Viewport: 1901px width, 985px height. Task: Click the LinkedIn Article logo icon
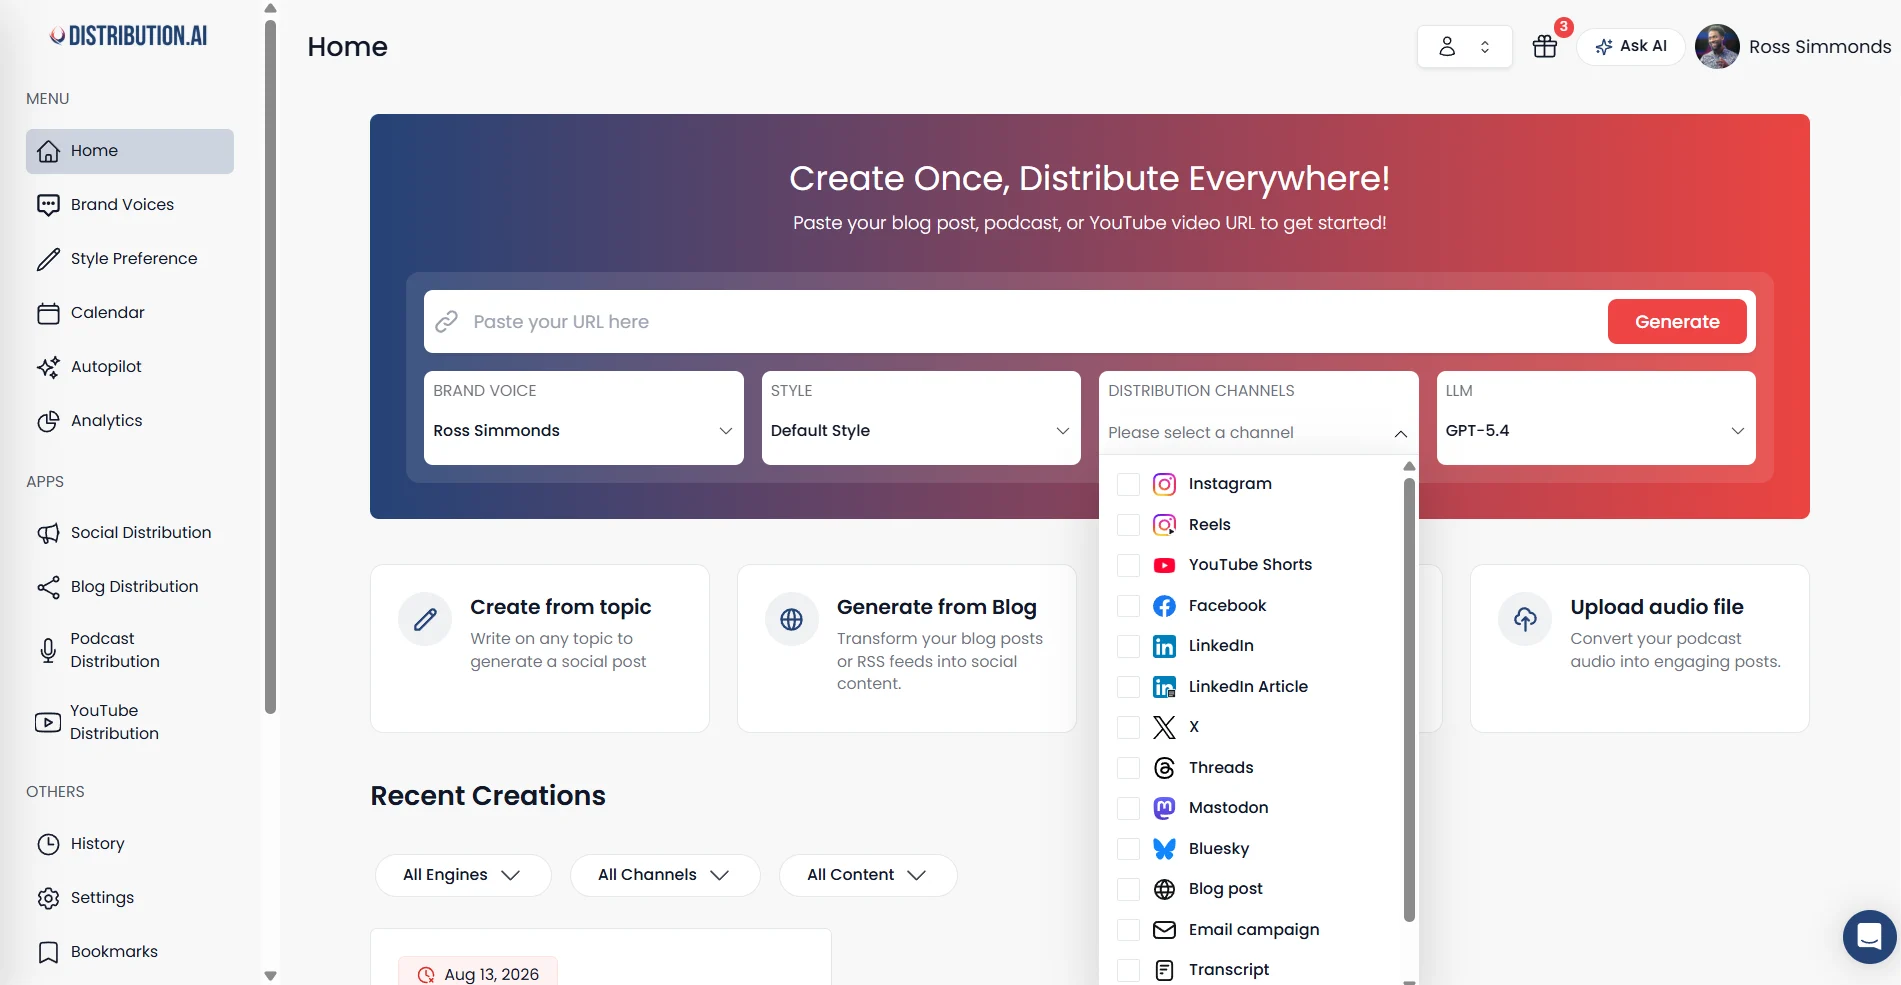click(1164, 687)
